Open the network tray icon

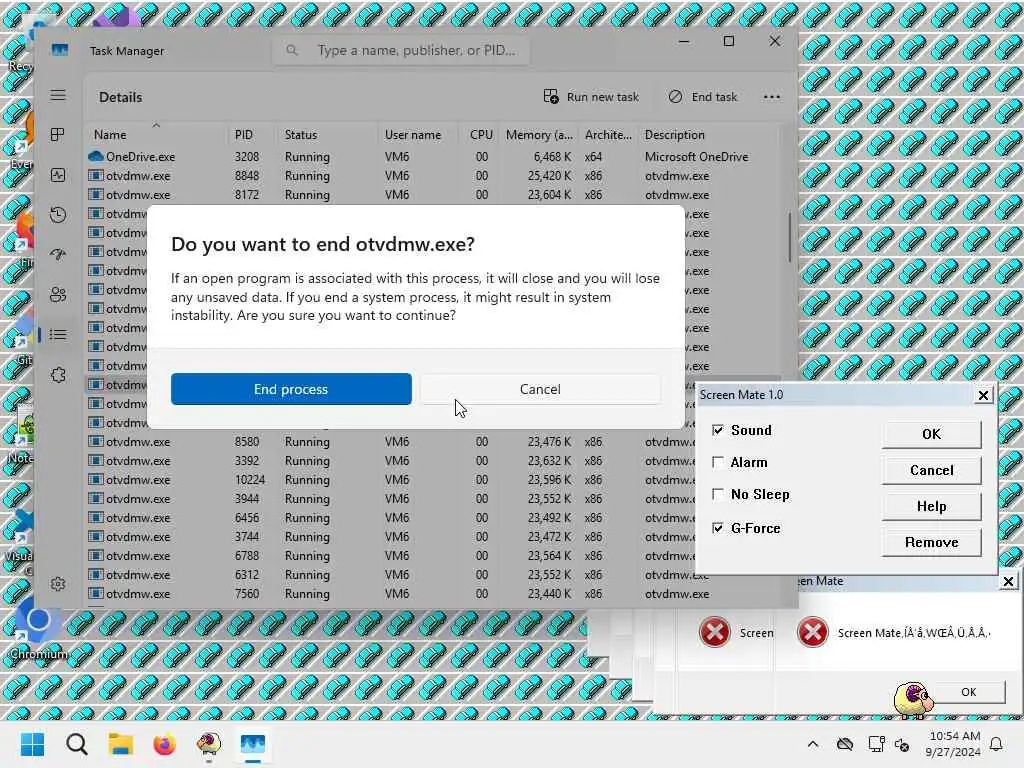pyautogui.click(x=876, y=744)
